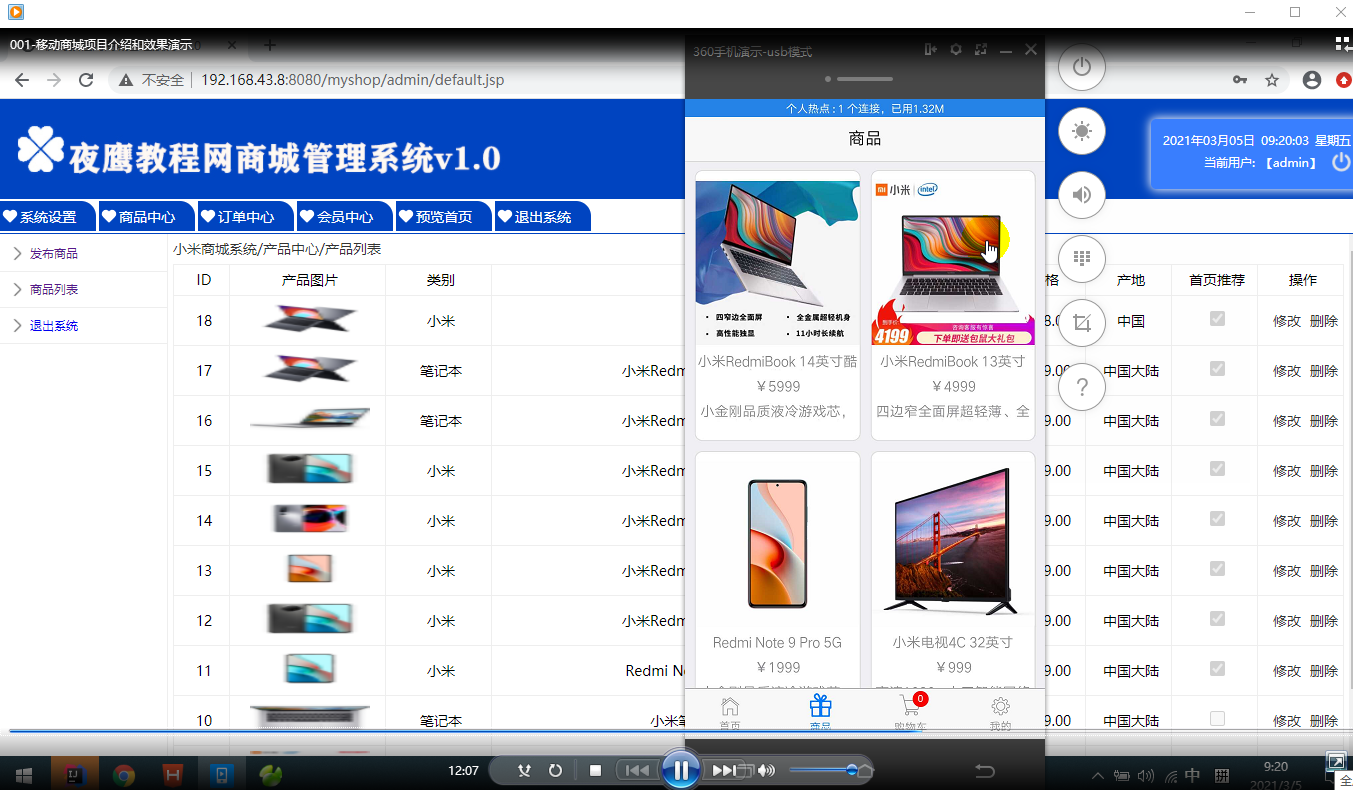This screenshot has width=1353, height=790.
Task: Uncheck homepage recommend for product ID 14
Action: (x=1217, y=519)
